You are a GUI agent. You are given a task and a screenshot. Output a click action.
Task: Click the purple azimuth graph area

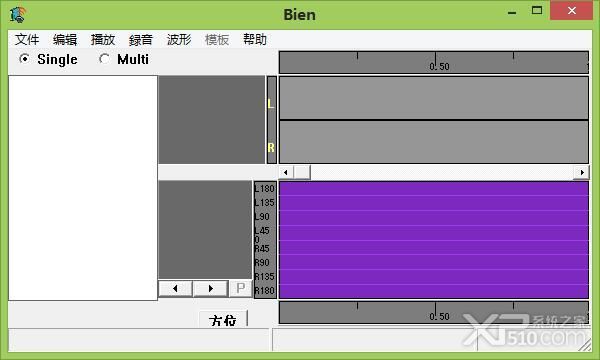[434, 240]
